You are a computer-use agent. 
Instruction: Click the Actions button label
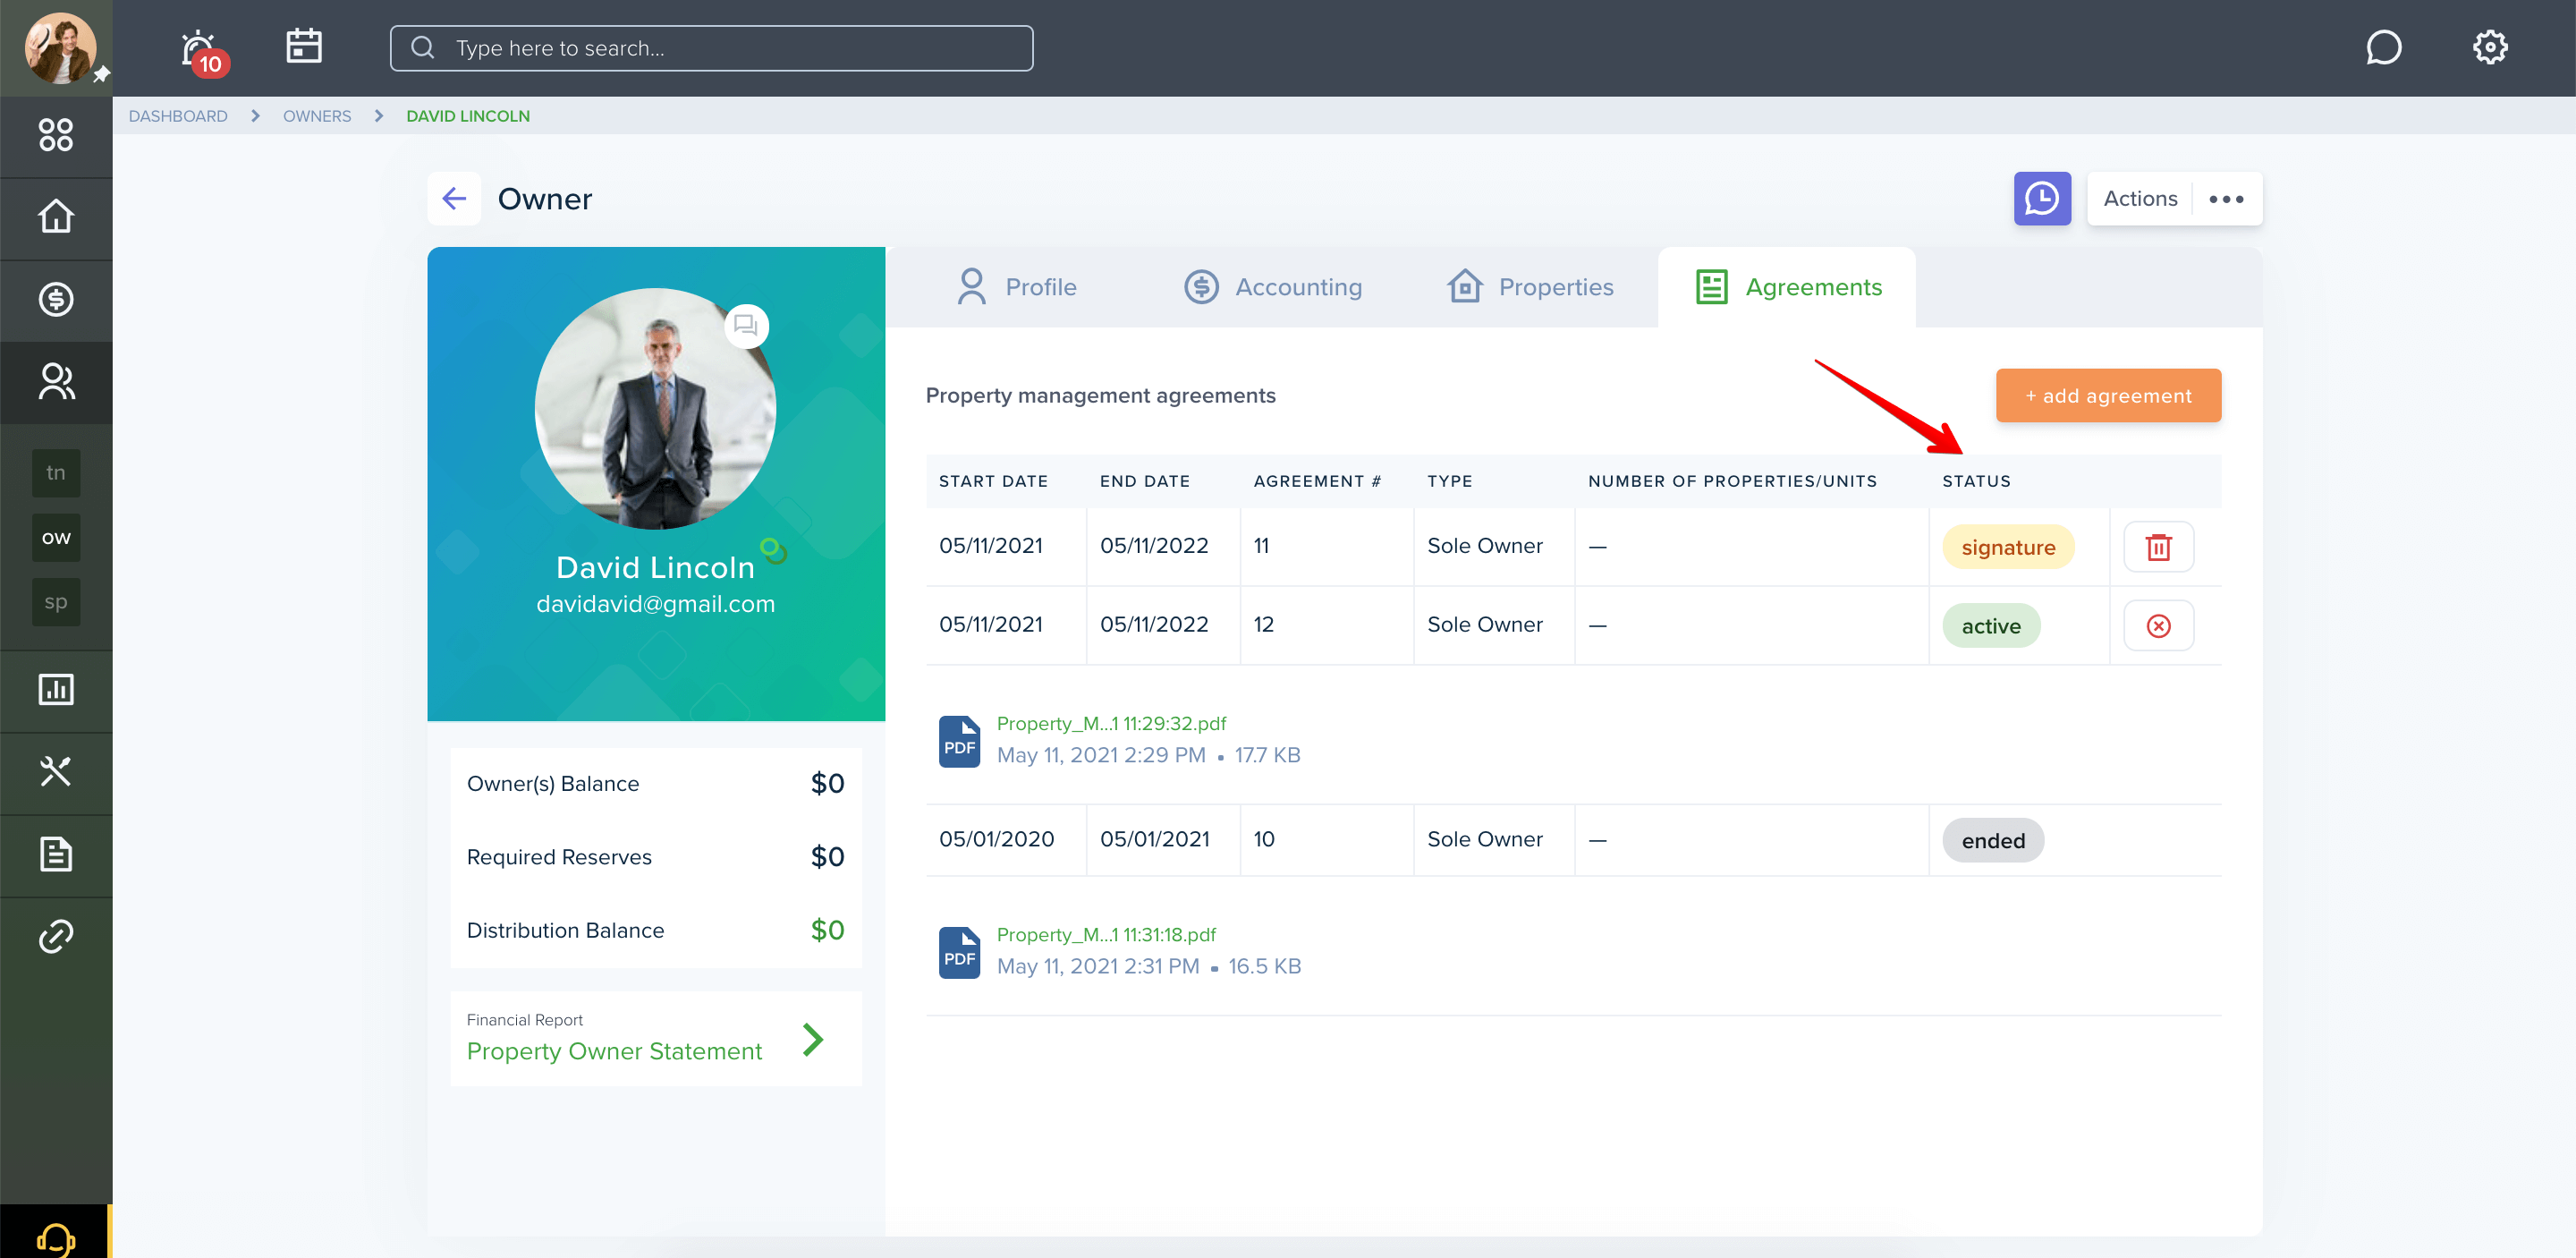[2139, 199]
